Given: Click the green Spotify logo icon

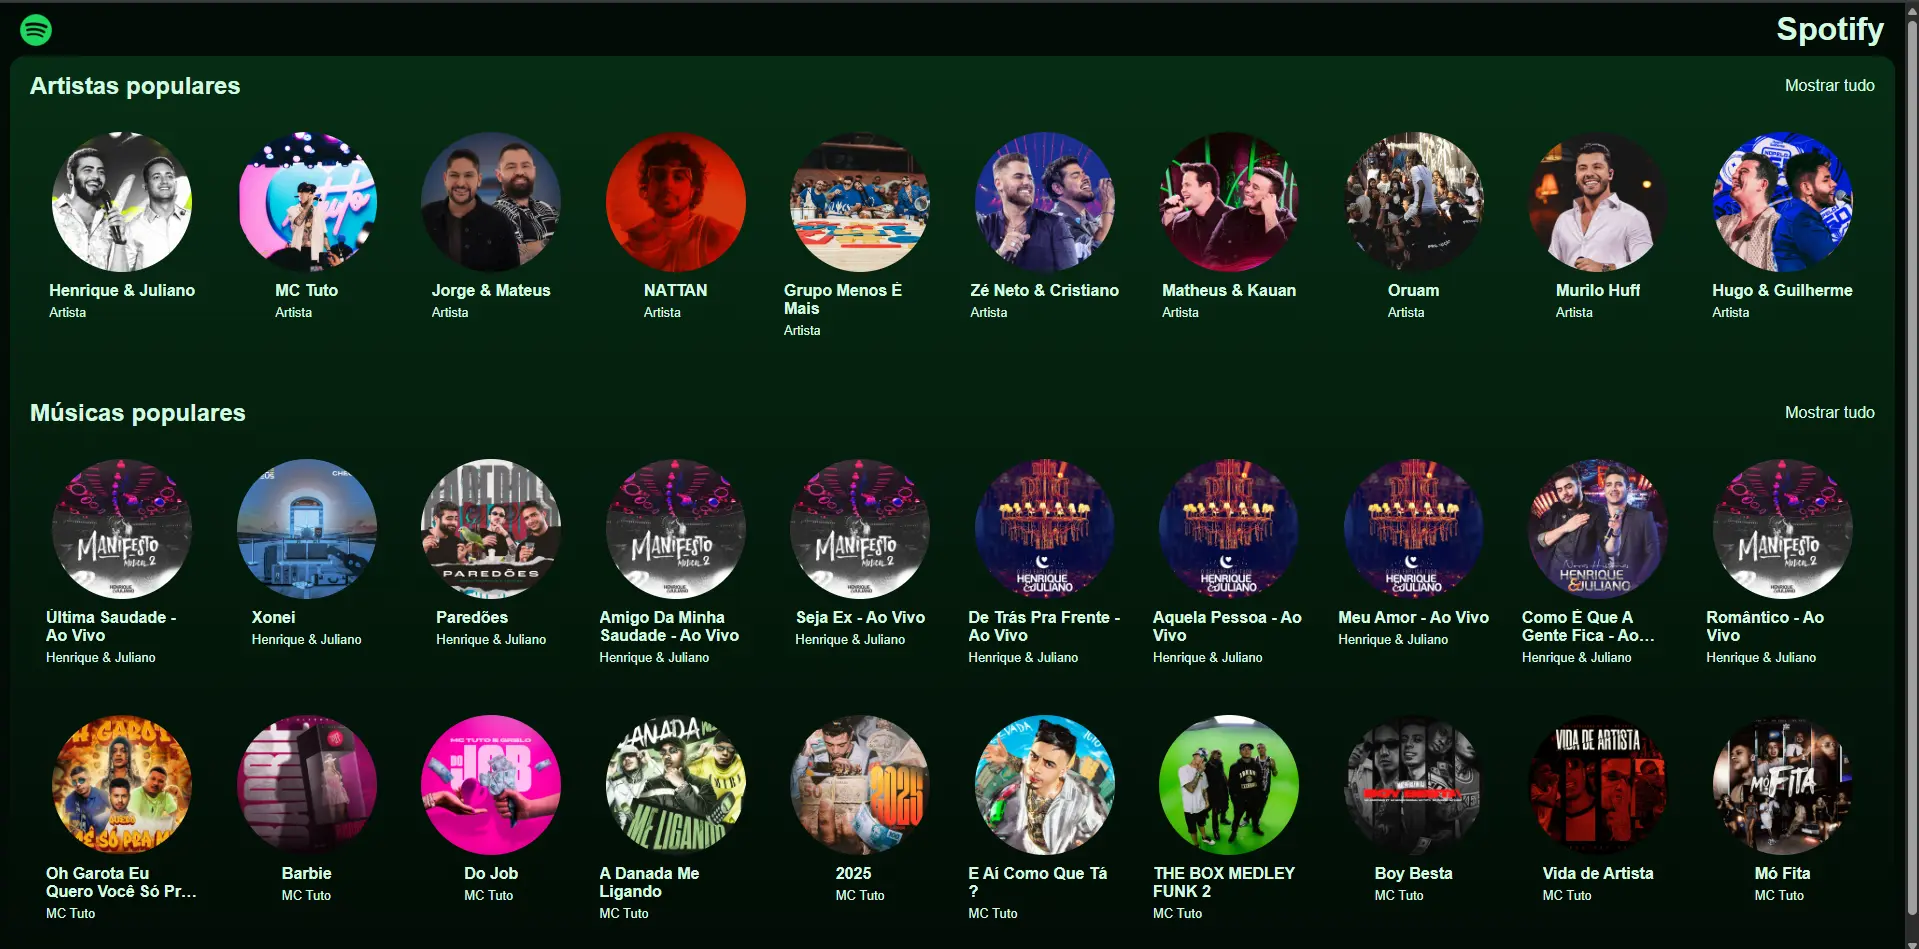Looking at the screenshot, I should pyautogui.click(x=36, y=30).
